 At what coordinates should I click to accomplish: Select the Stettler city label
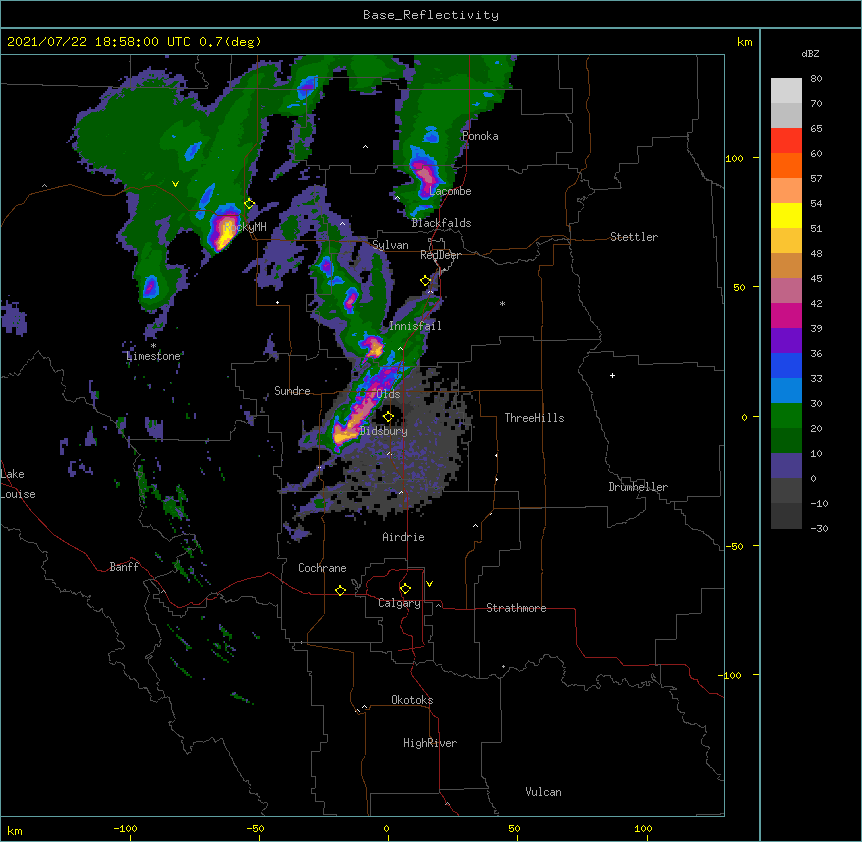634,237
